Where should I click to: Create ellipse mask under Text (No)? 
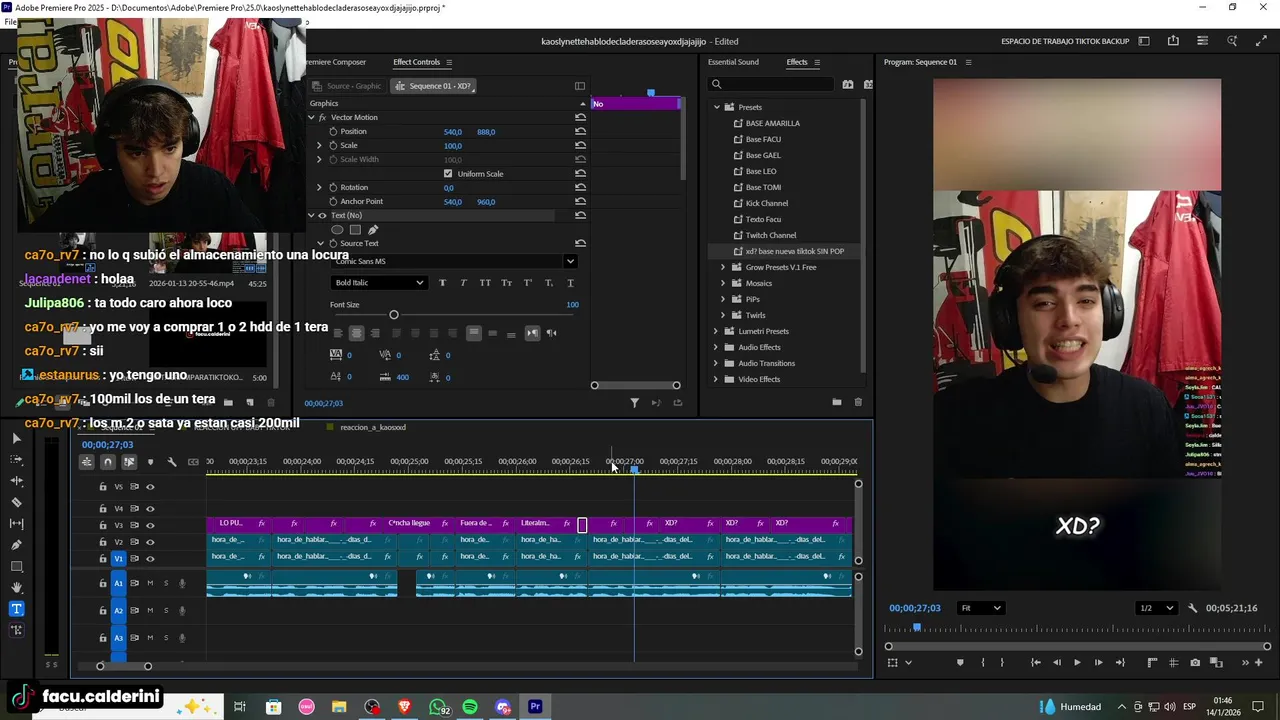[x=337, y=230]
